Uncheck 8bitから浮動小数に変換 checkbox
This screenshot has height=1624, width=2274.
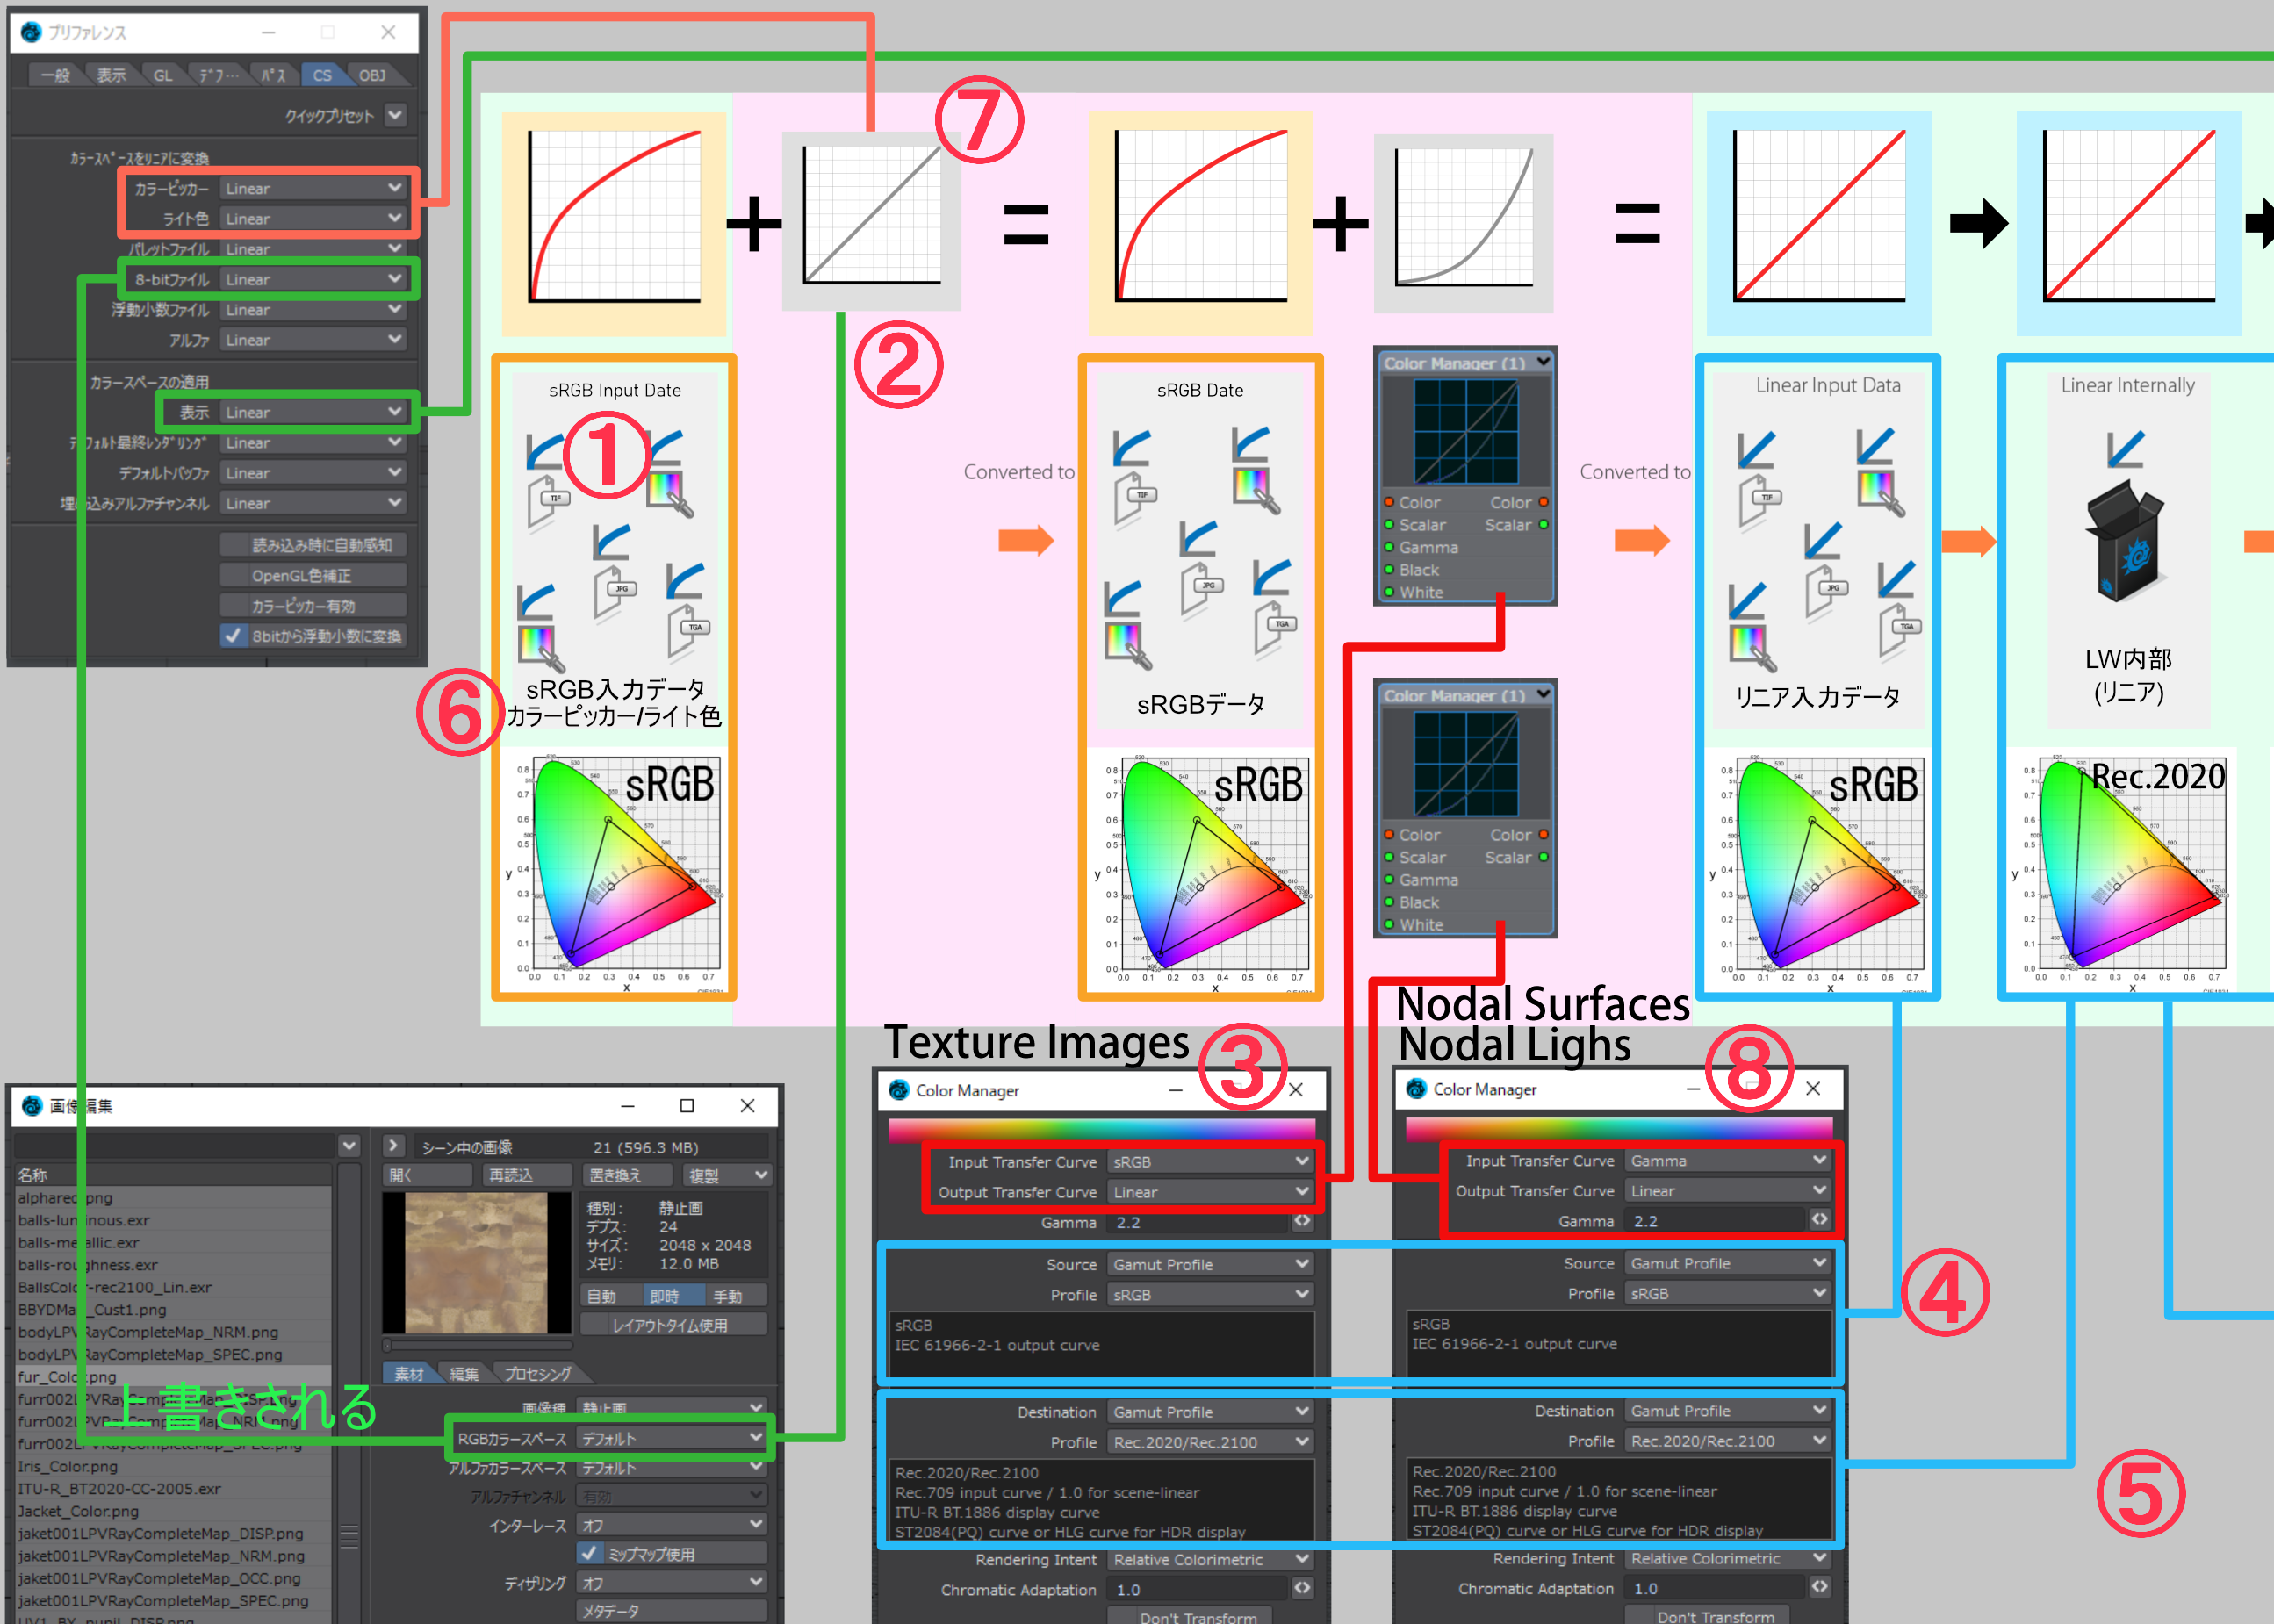(x=233, y=636)
